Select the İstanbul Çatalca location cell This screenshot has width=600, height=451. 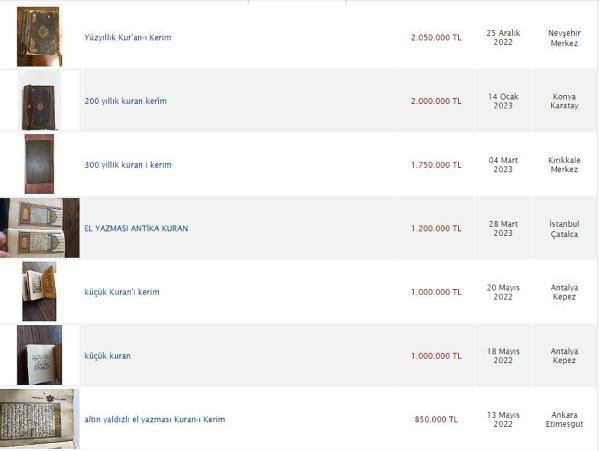click(564, 228)
